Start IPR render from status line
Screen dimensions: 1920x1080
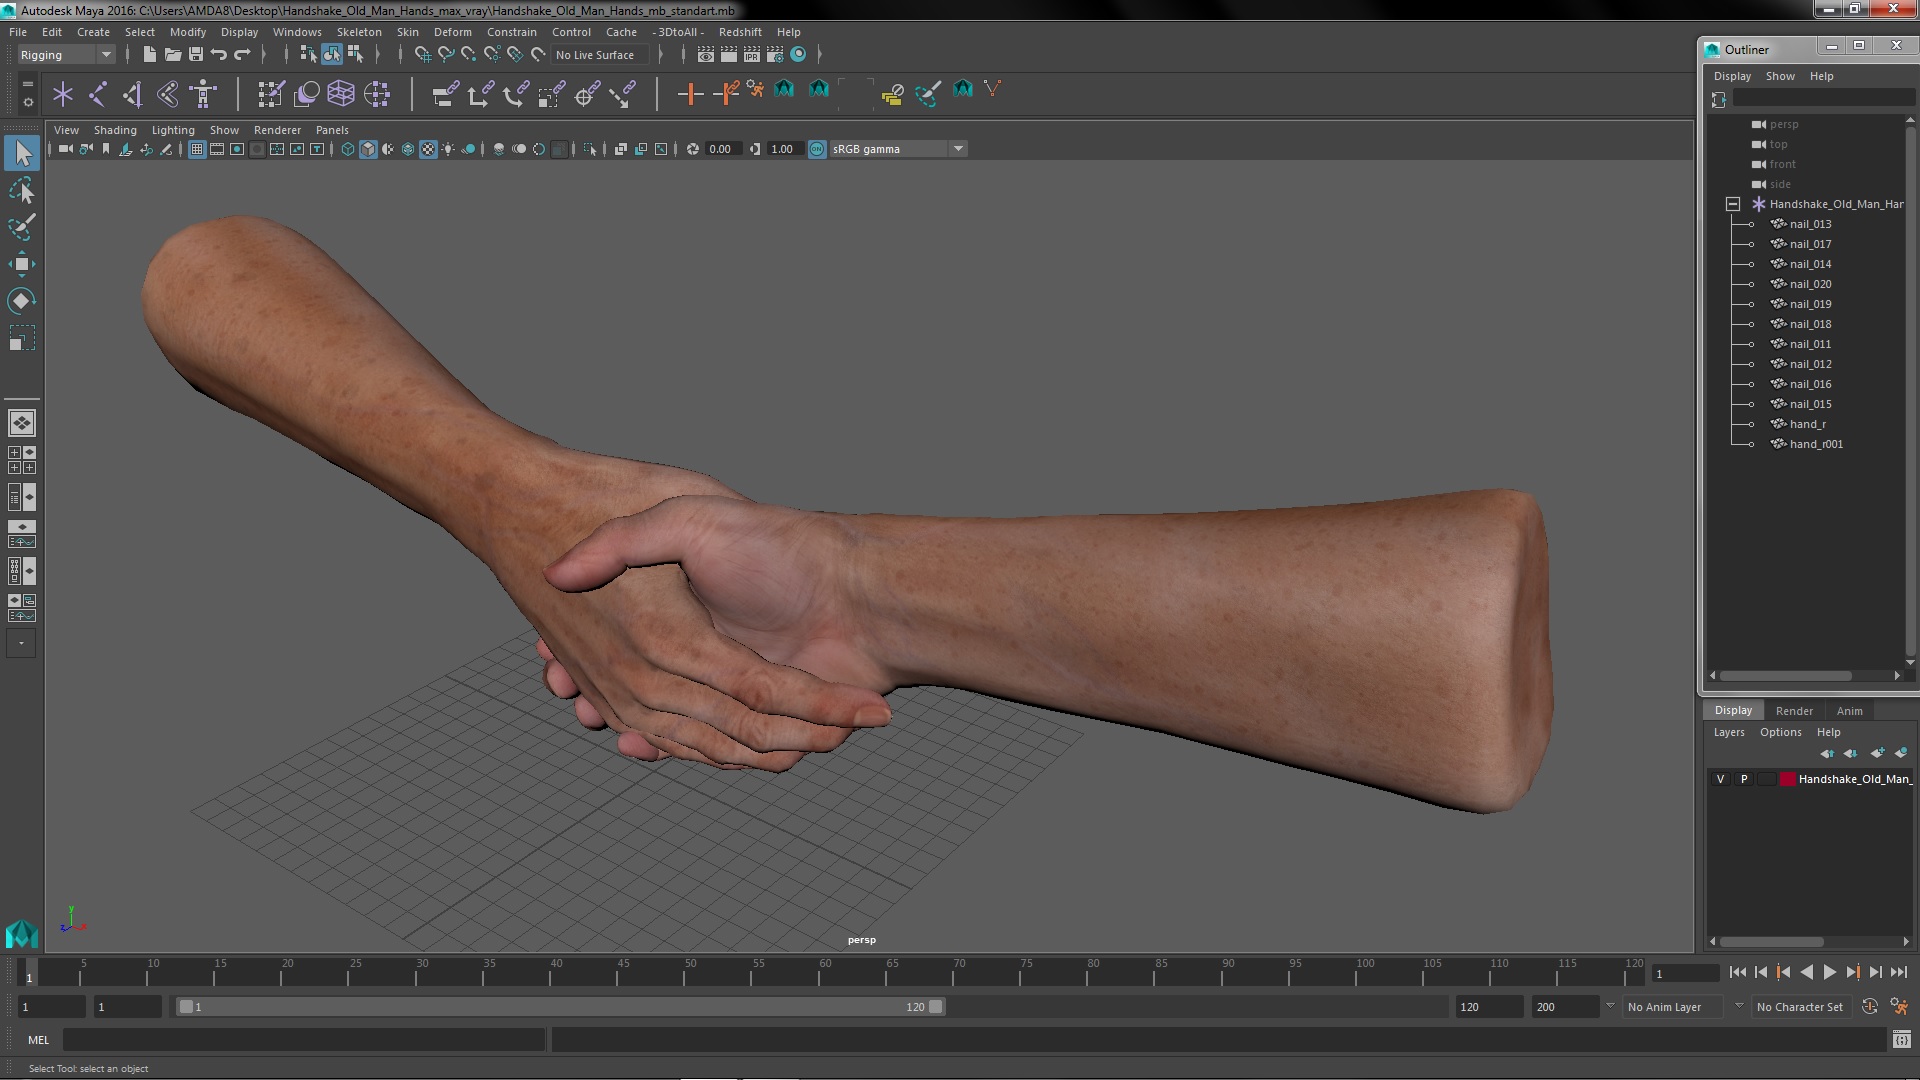tap(752, 54)
